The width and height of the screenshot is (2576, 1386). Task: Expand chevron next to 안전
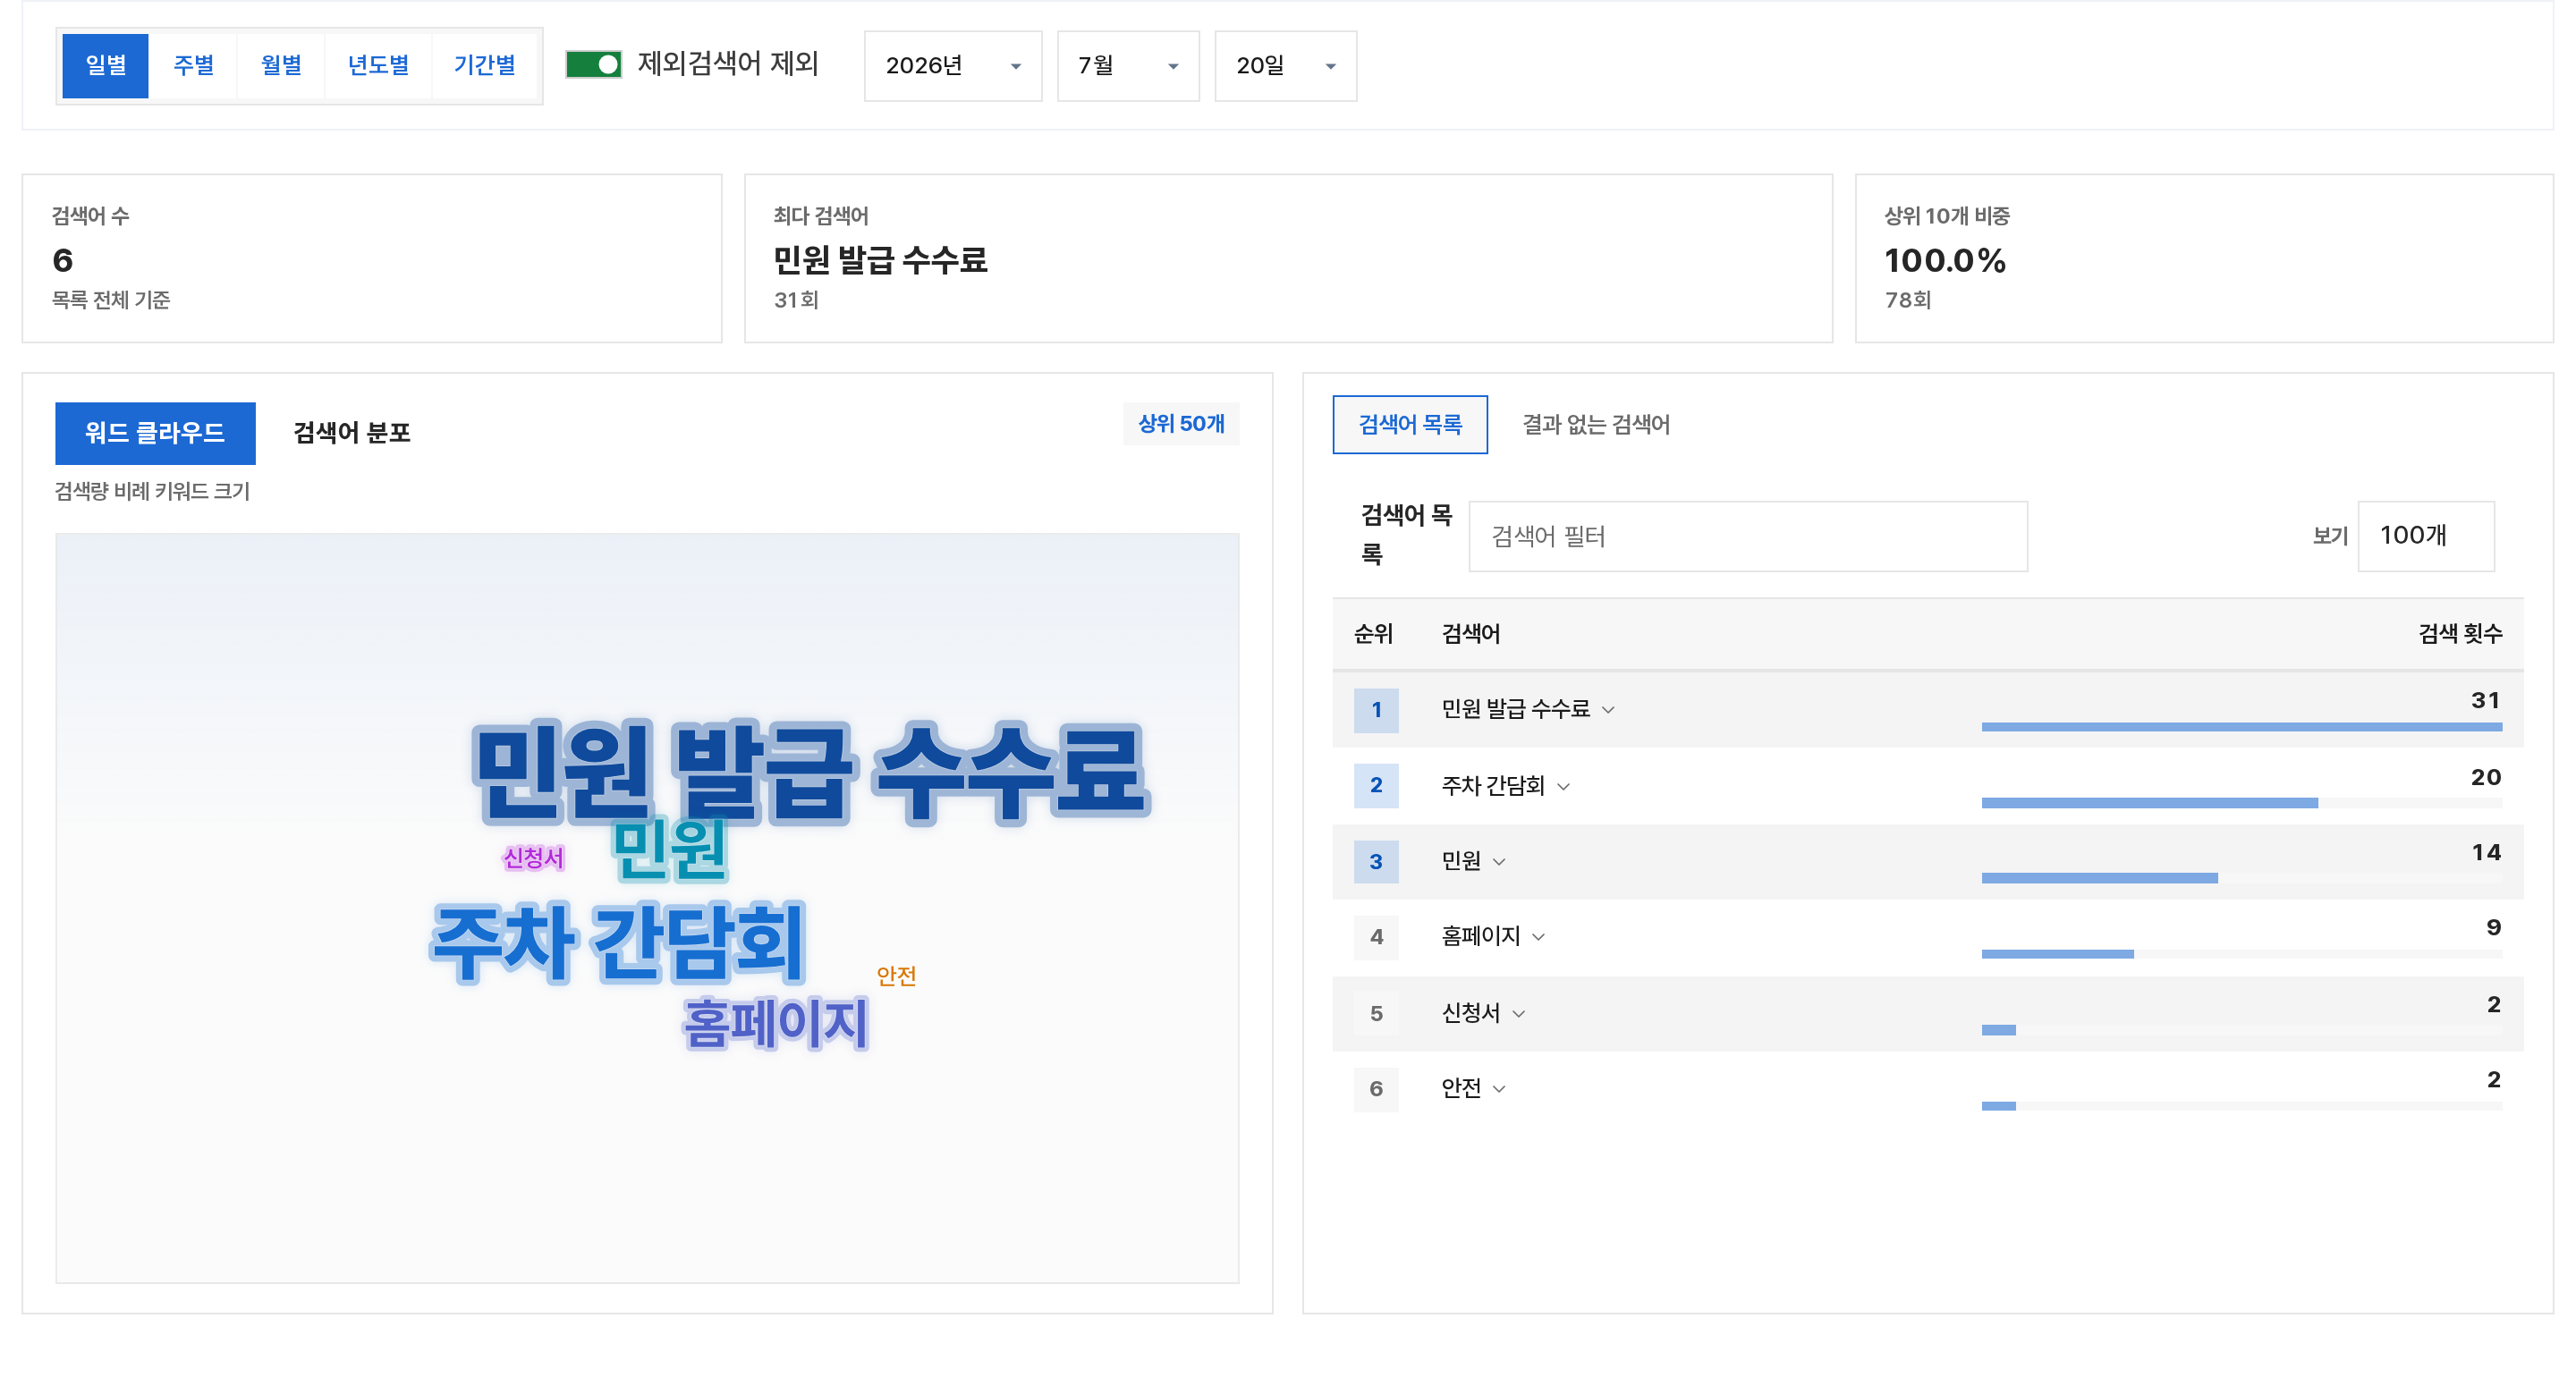1498,1089
